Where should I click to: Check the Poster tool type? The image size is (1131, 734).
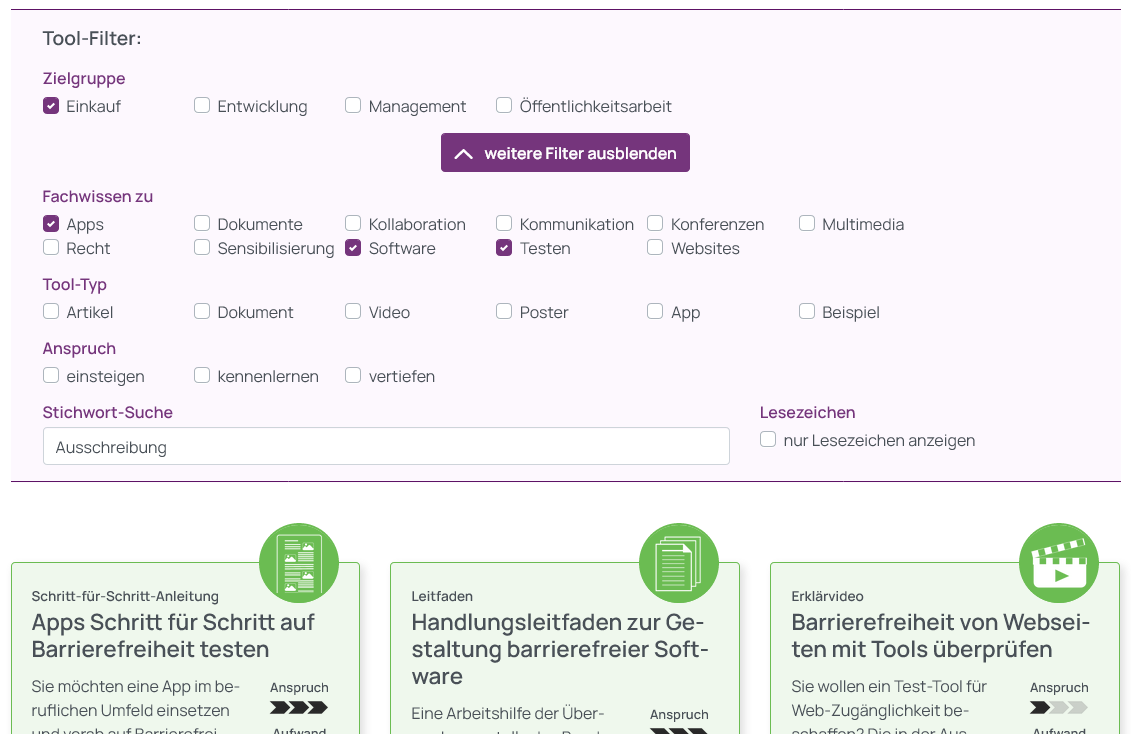click(x=504, y=311)
